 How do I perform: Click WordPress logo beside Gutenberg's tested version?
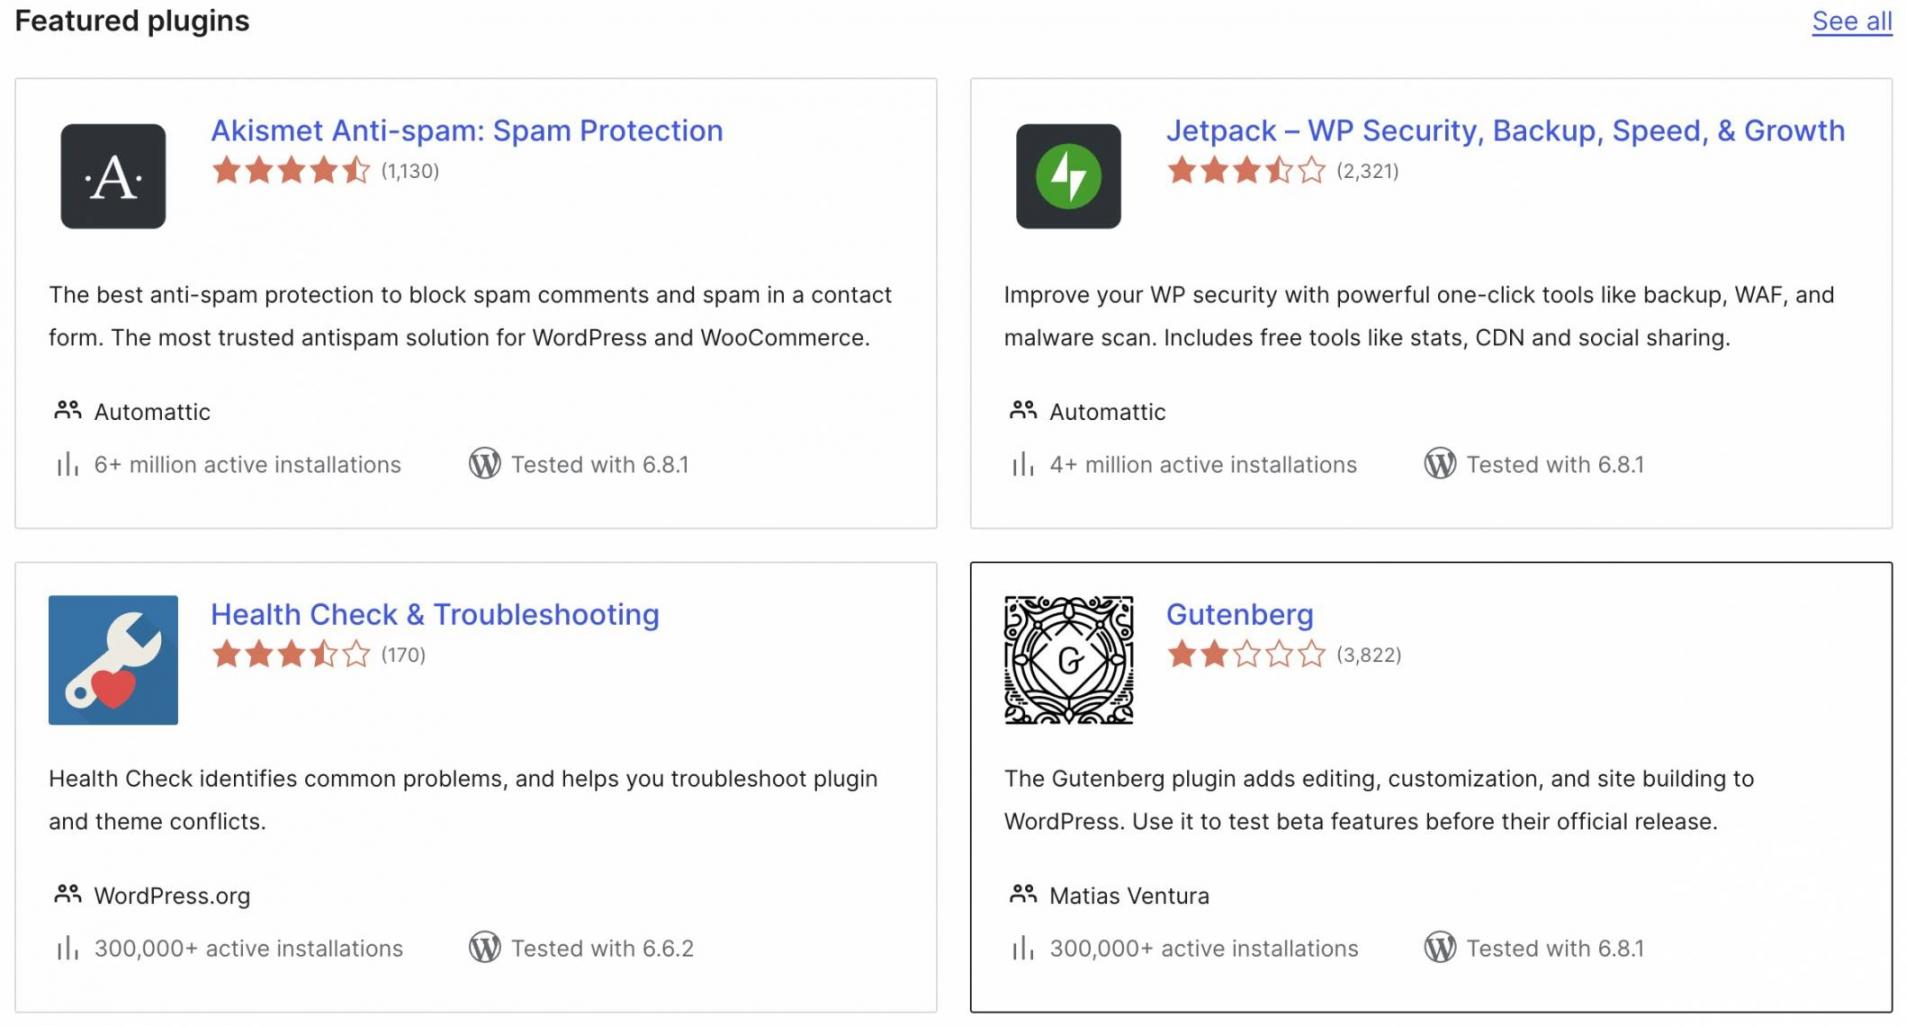[1440, 948]
